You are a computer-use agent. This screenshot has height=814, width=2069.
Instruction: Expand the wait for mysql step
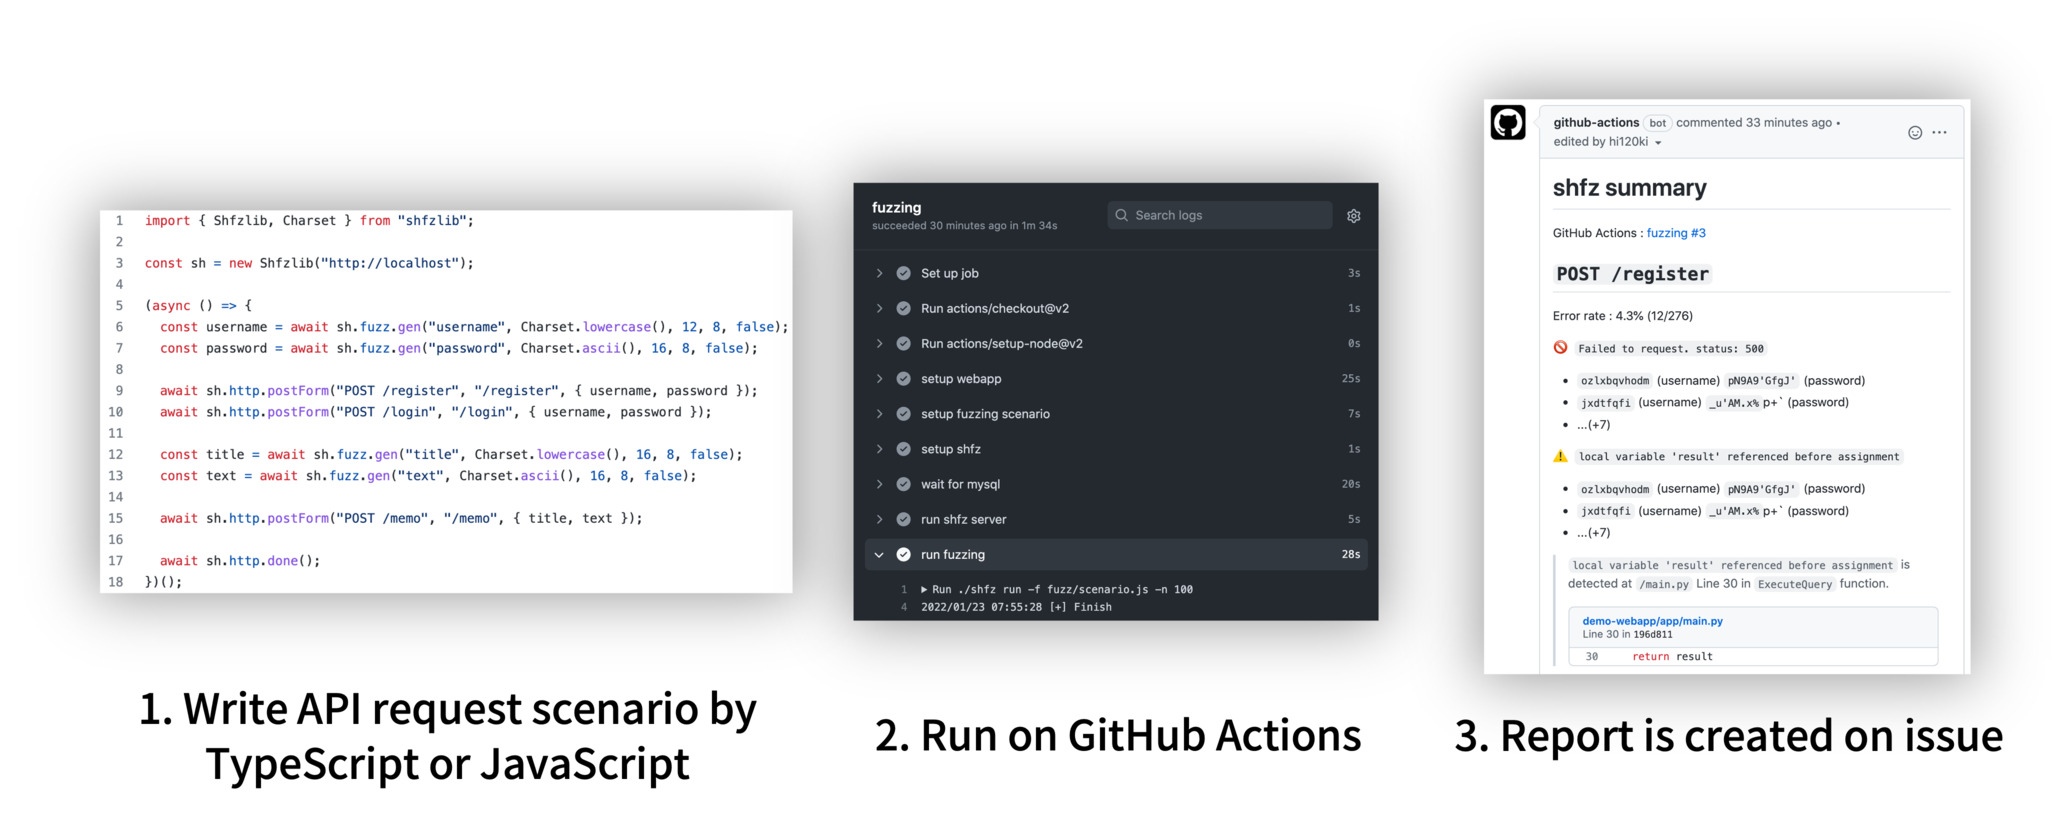tap(879, 484)
